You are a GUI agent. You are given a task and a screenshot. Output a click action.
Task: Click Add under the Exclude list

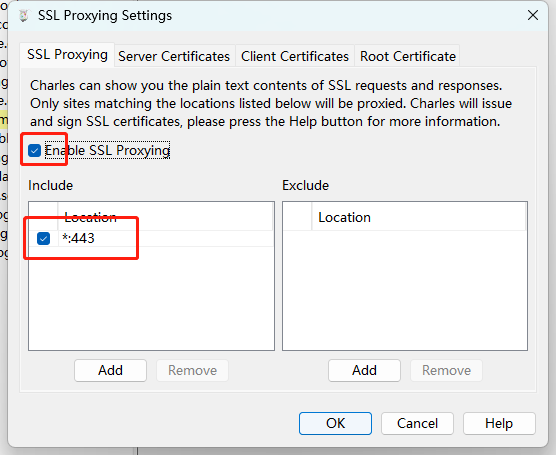364,370
